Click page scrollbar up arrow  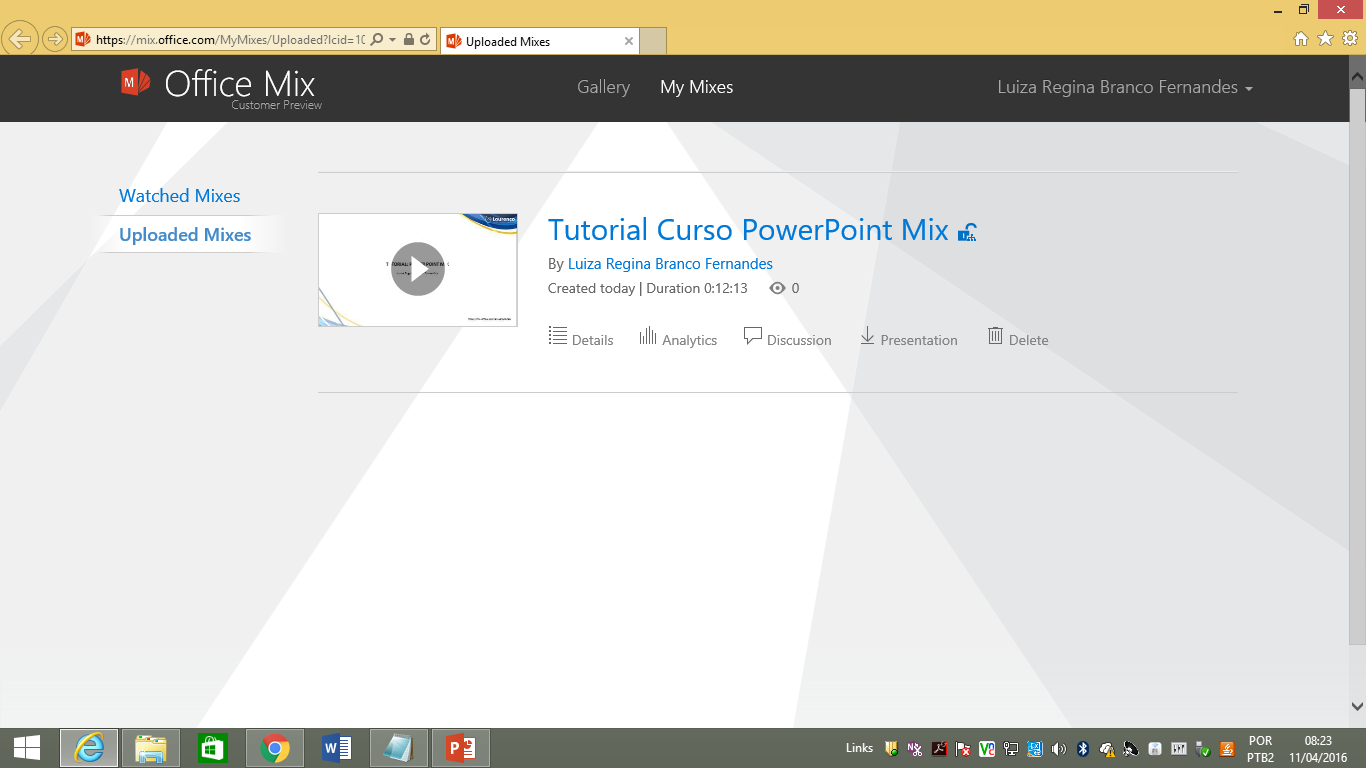tap(1357, 76)
